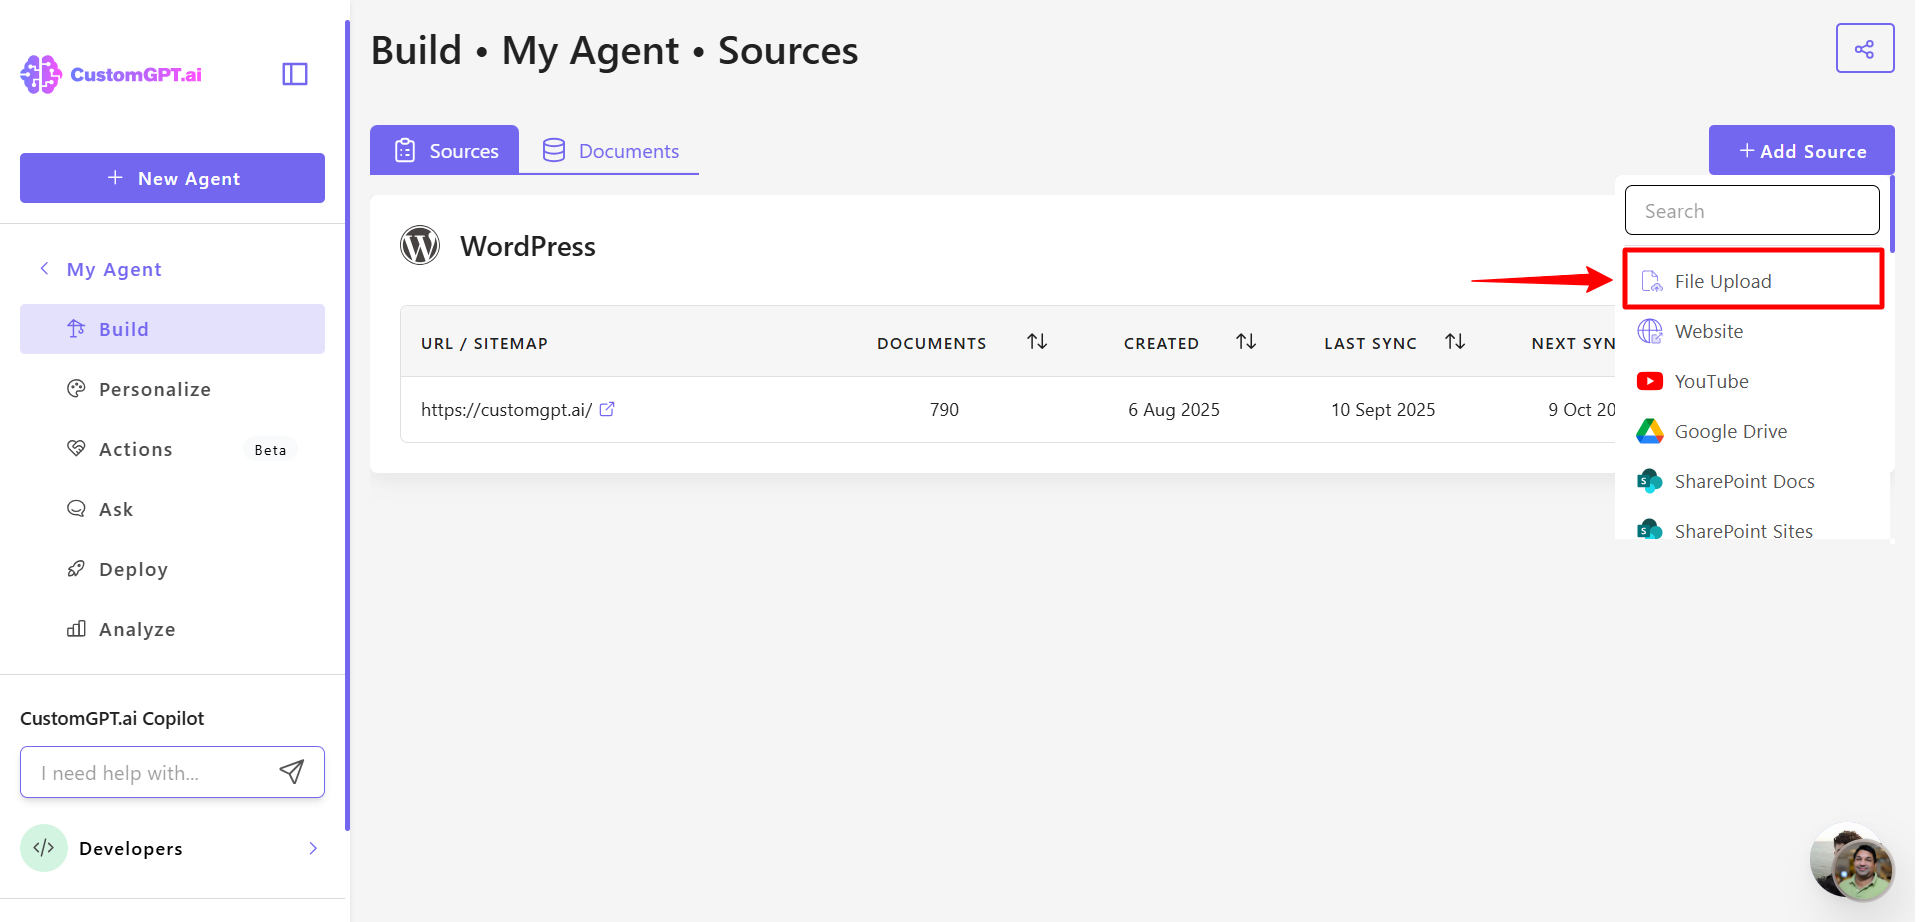Open the Deploy menu item
Image resolution: width=1920 pixels, height=922 pixels.
click(172, 569)
